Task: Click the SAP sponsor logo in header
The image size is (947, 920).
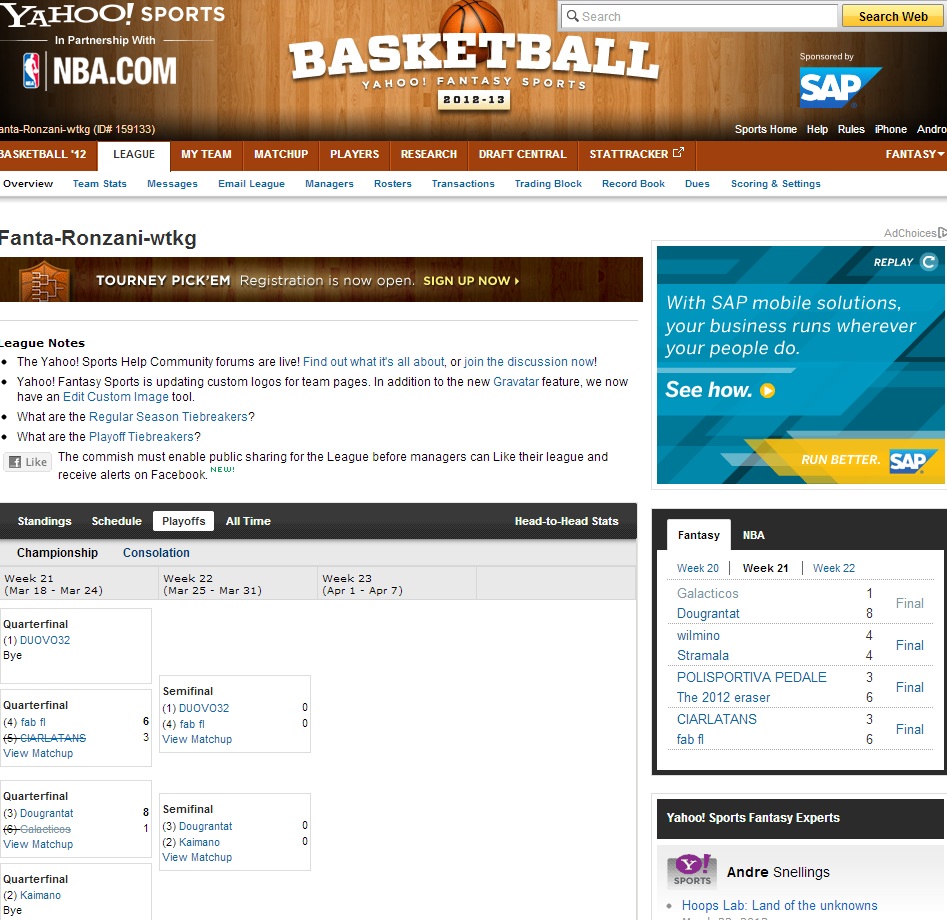Action: (840, 87)
